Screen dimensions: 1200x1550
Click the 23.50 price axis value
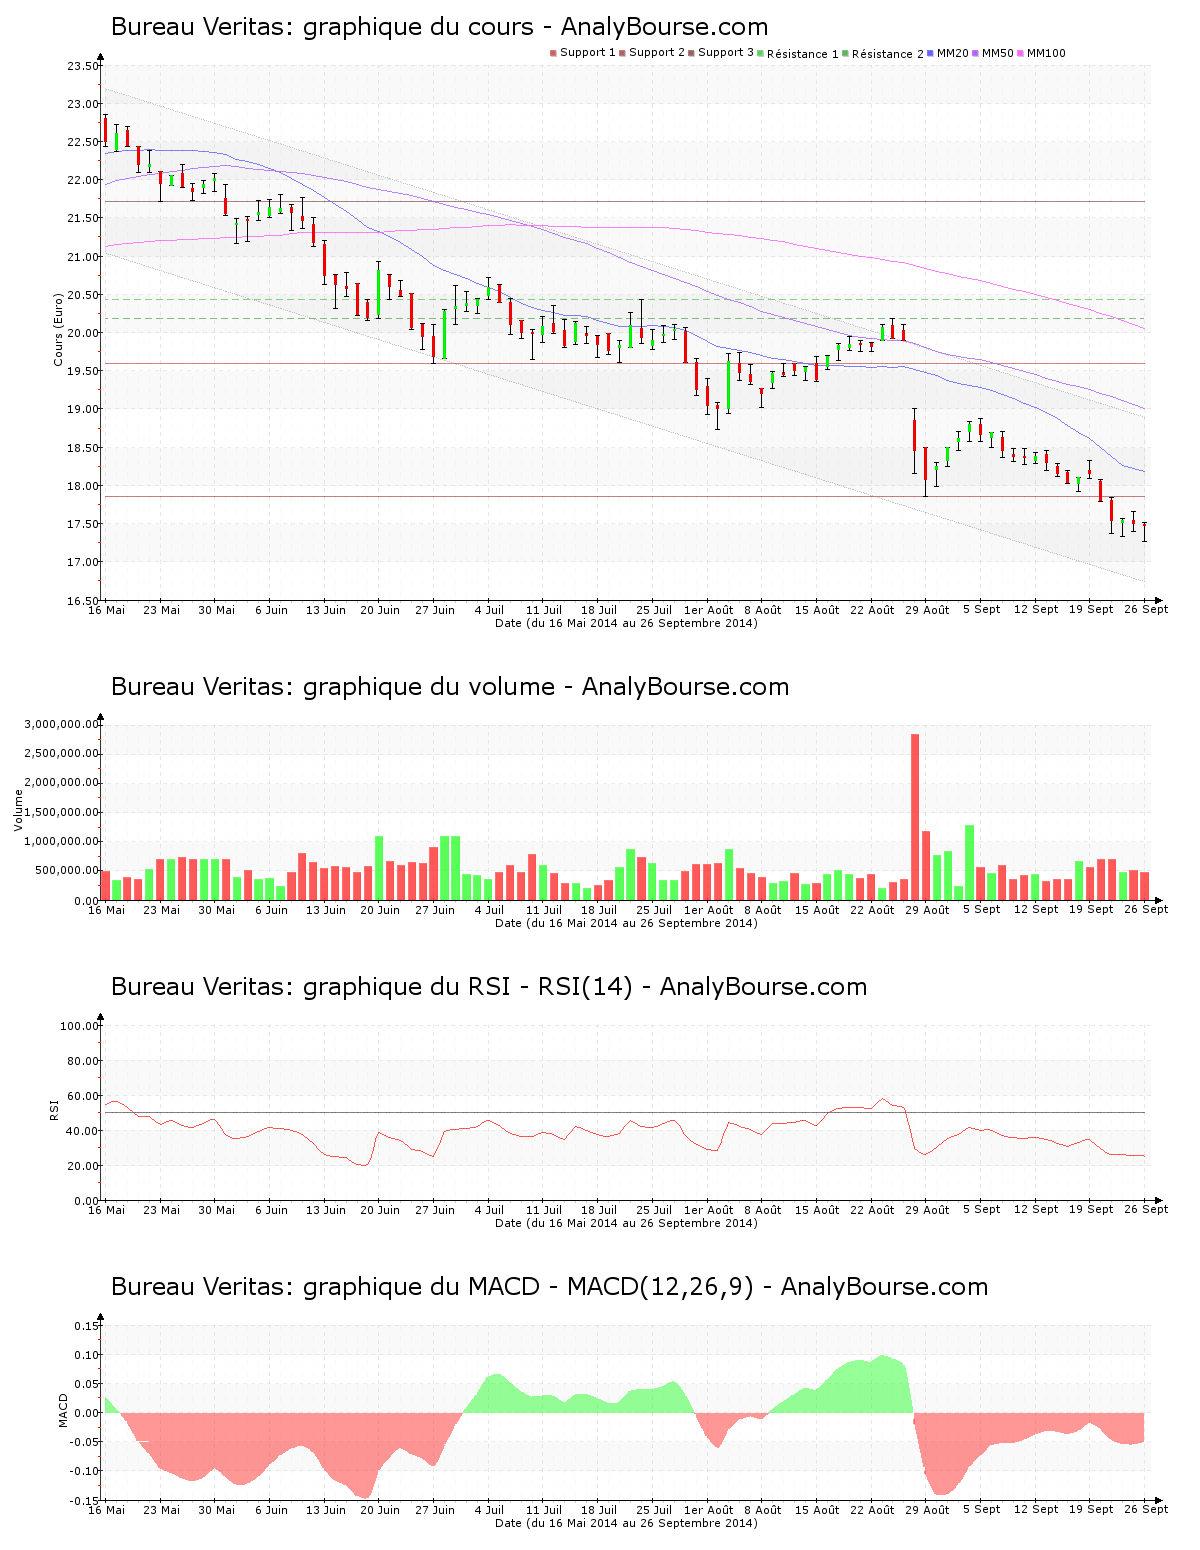click(82, 66)
